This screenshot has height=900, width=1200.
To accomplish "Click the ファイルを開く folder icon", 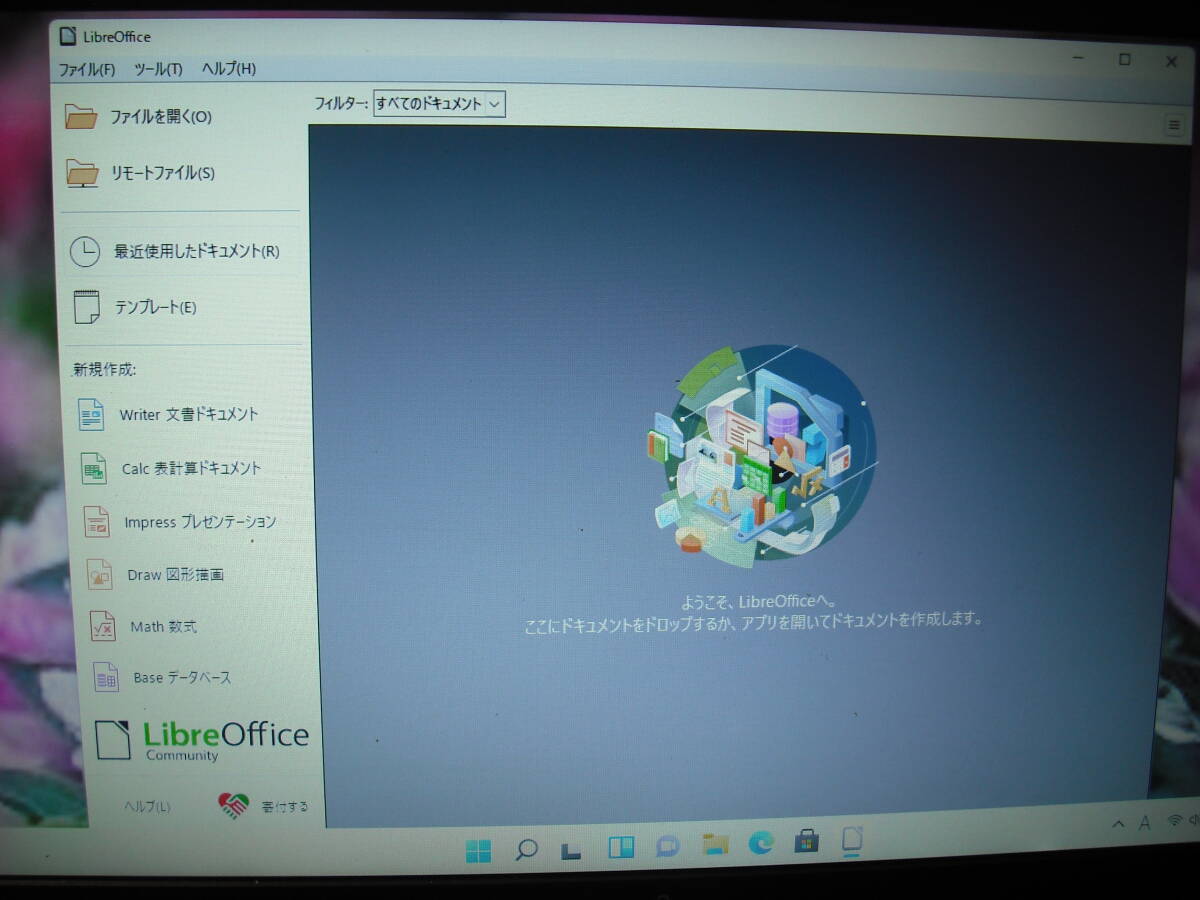I will pyautogui.click(x=81, y=116).
